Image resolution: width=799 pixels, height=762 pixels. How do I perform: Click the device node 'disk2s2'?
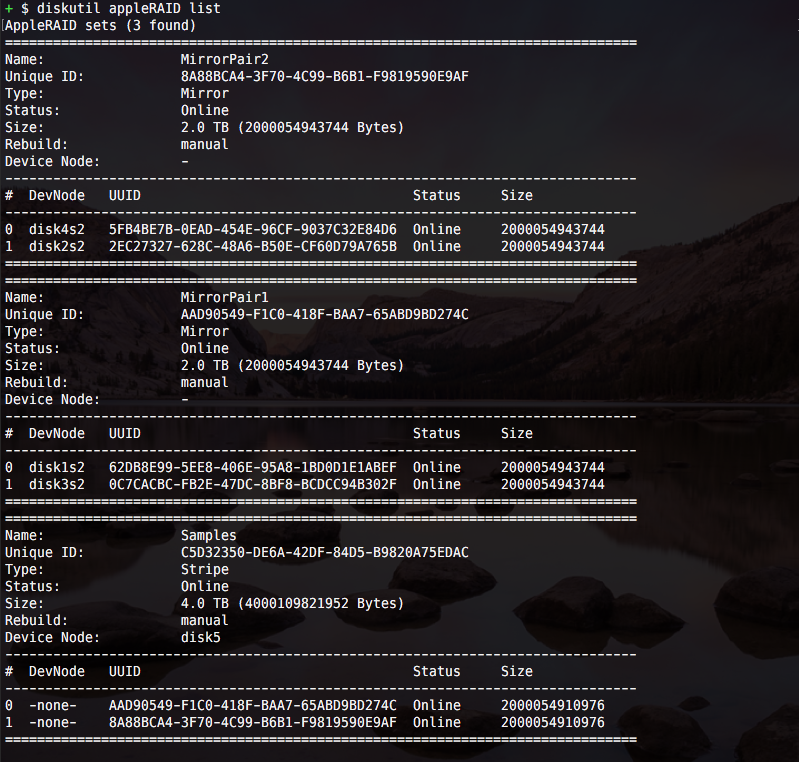(x=57, y=246)
